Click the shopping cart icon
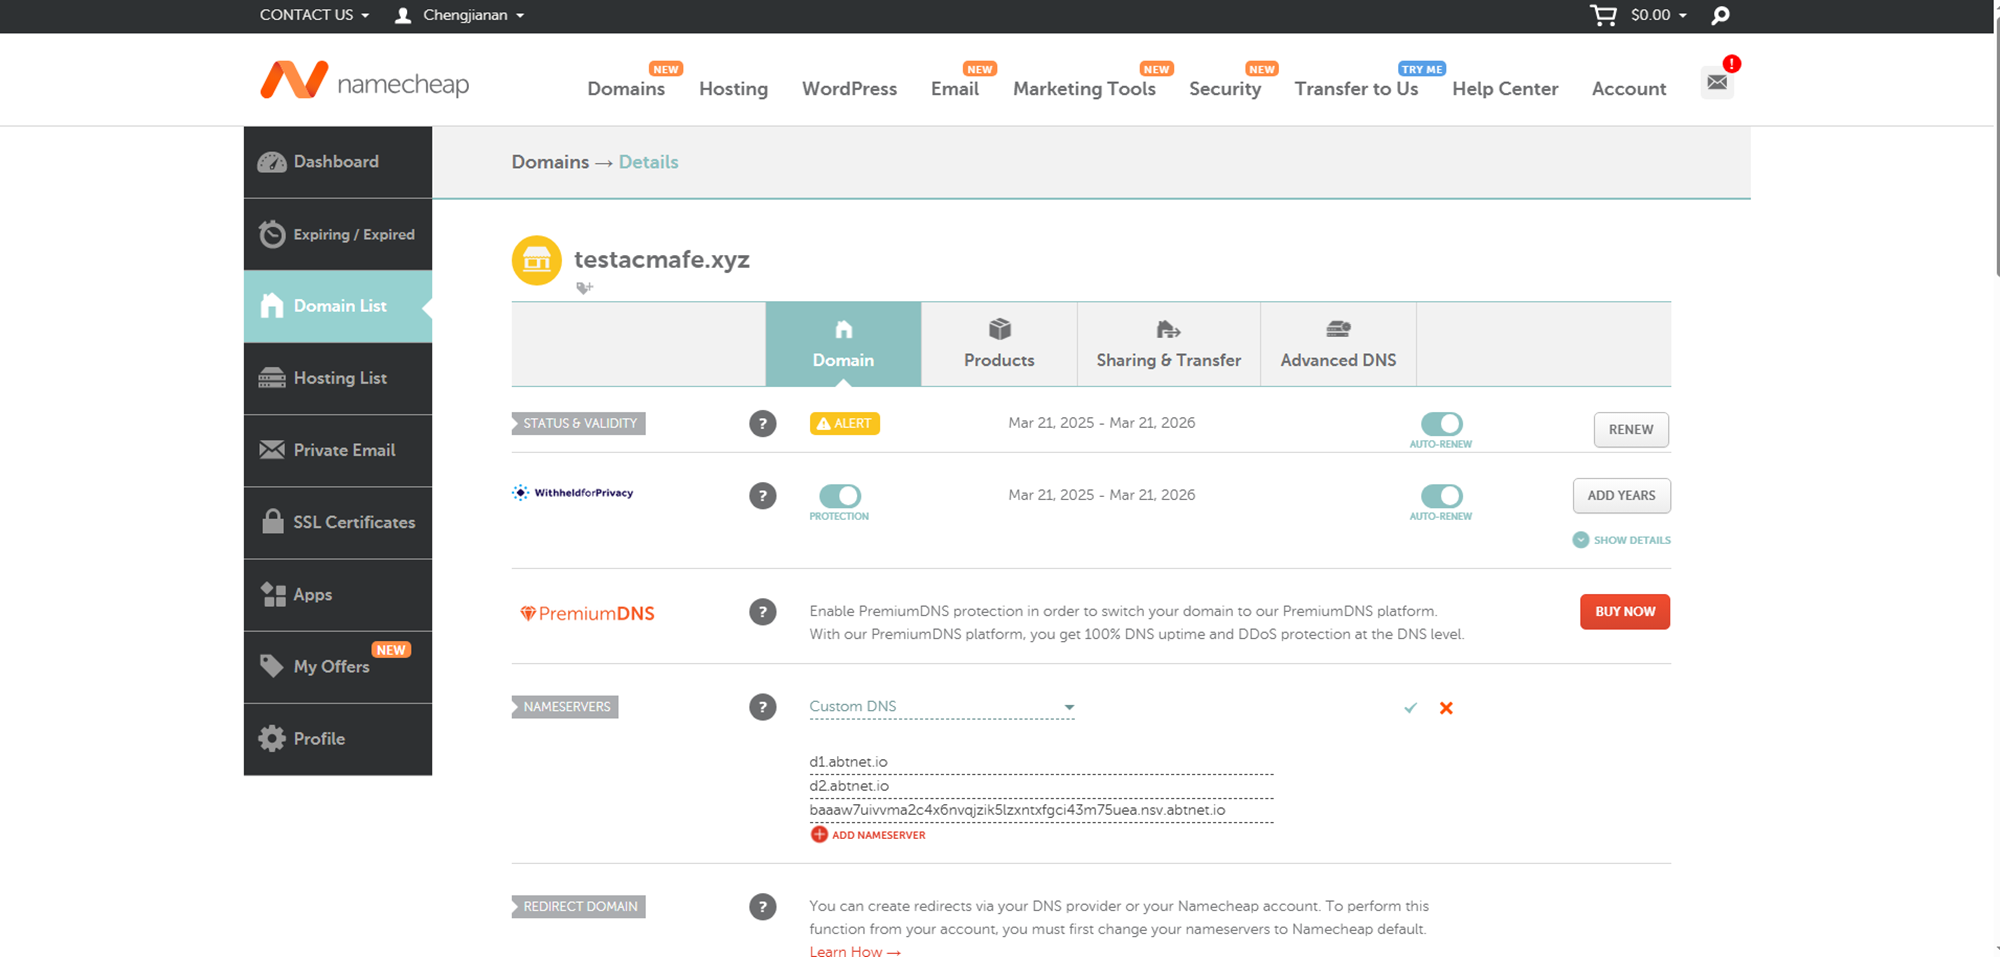 (1603, 15)
